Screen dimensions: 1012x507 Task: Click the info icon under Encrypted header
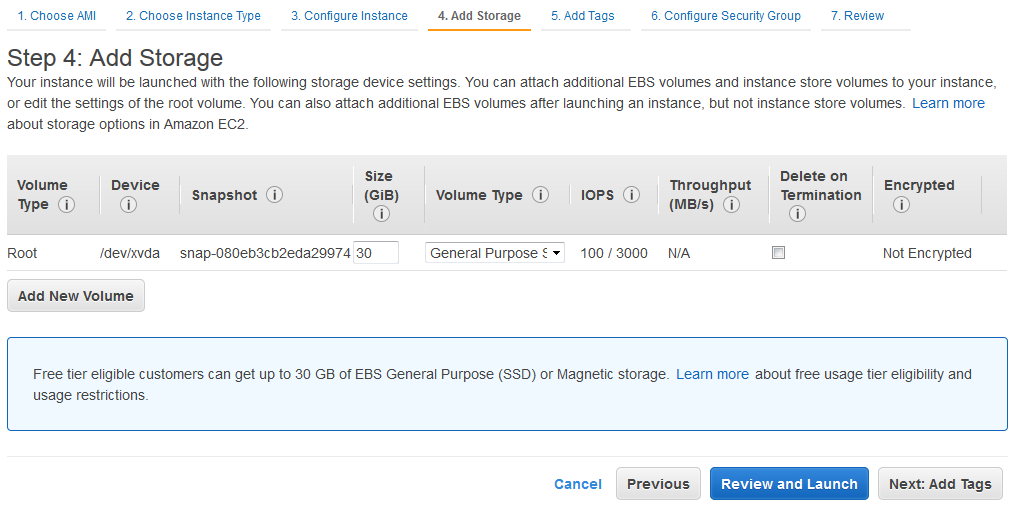901,205
